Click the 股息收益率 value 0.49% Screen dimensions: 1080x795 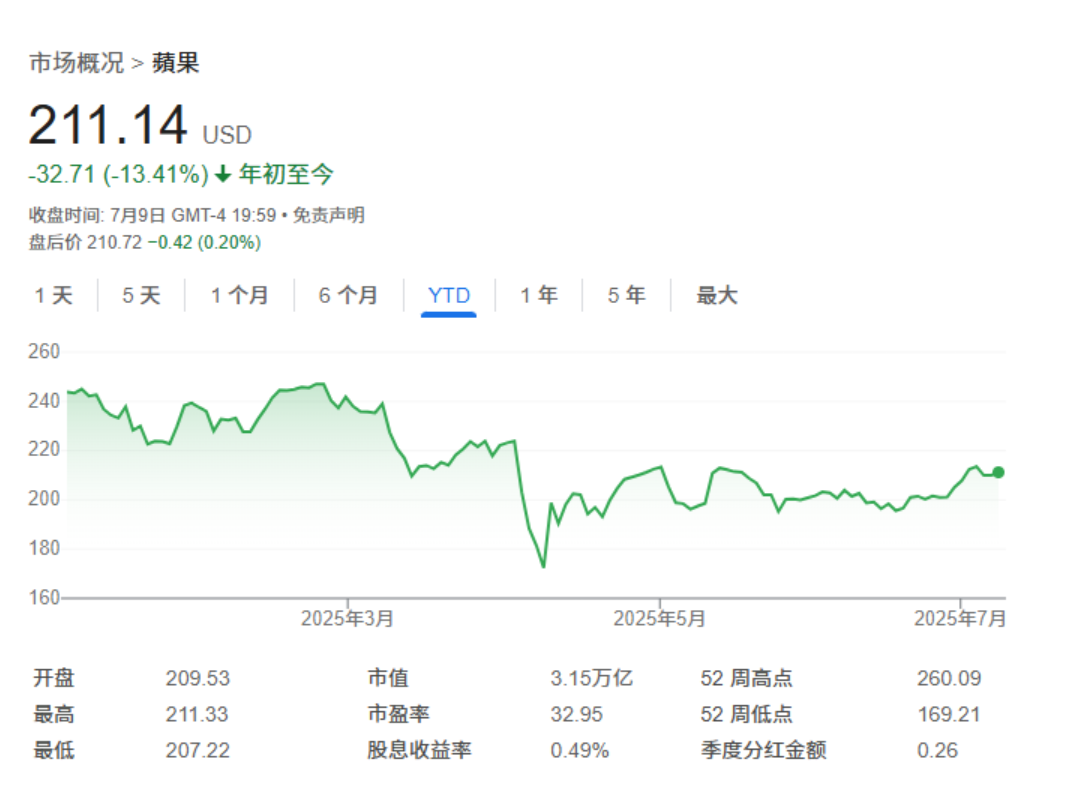click(580, 750)
